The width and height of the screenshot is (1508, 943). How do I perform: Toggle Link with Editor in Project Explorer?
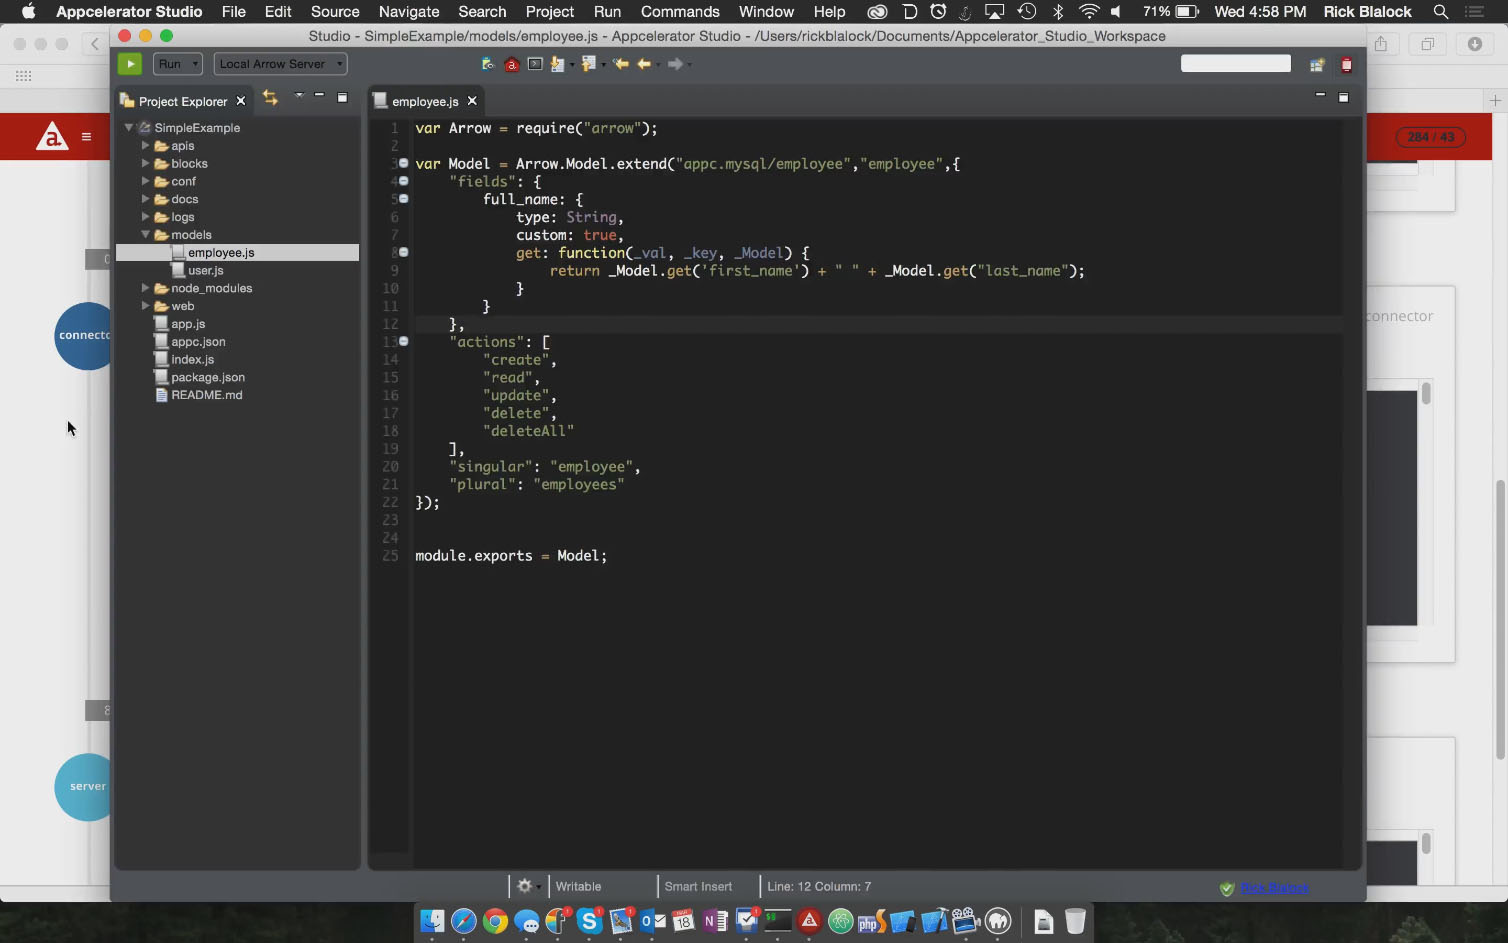pyautogui.click(x=270, y=97)
